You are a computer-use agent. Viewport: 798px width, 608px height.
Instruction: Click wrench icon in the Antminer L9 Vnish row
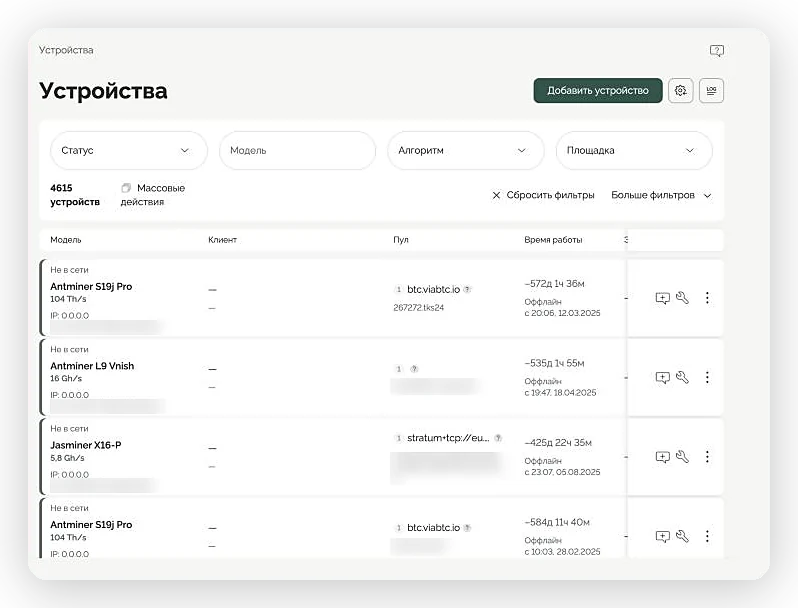point(682,377)
